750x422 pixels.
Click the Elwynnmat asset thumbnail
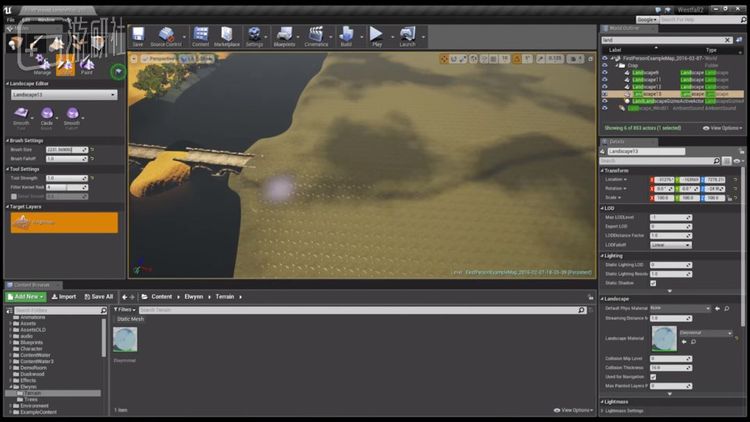click(x=125, y=340)
